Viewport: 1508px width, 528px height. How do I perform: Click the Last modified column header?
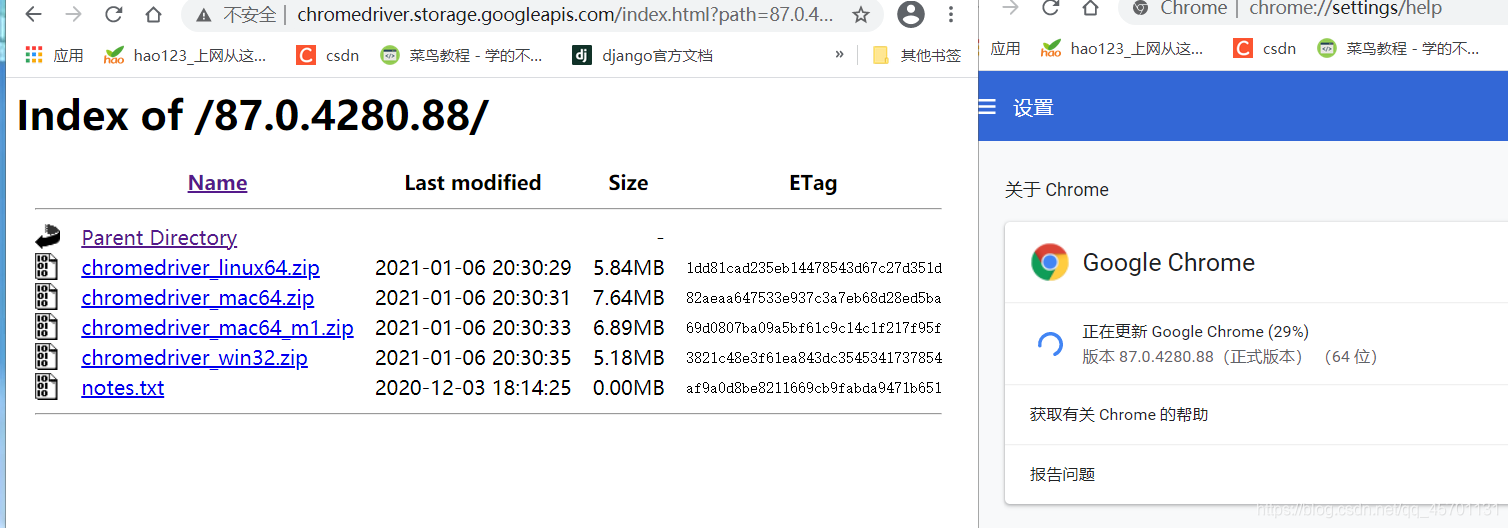473,183
